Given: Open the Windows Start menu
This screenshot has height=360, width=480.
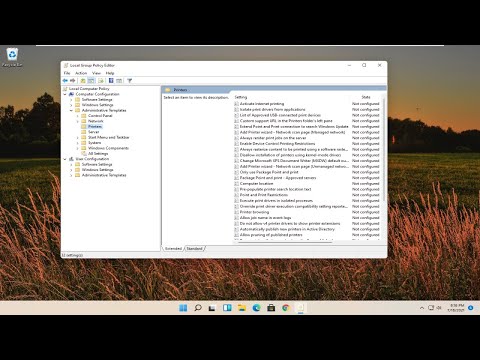Looking at the screenshot, I should click(183, 308).
